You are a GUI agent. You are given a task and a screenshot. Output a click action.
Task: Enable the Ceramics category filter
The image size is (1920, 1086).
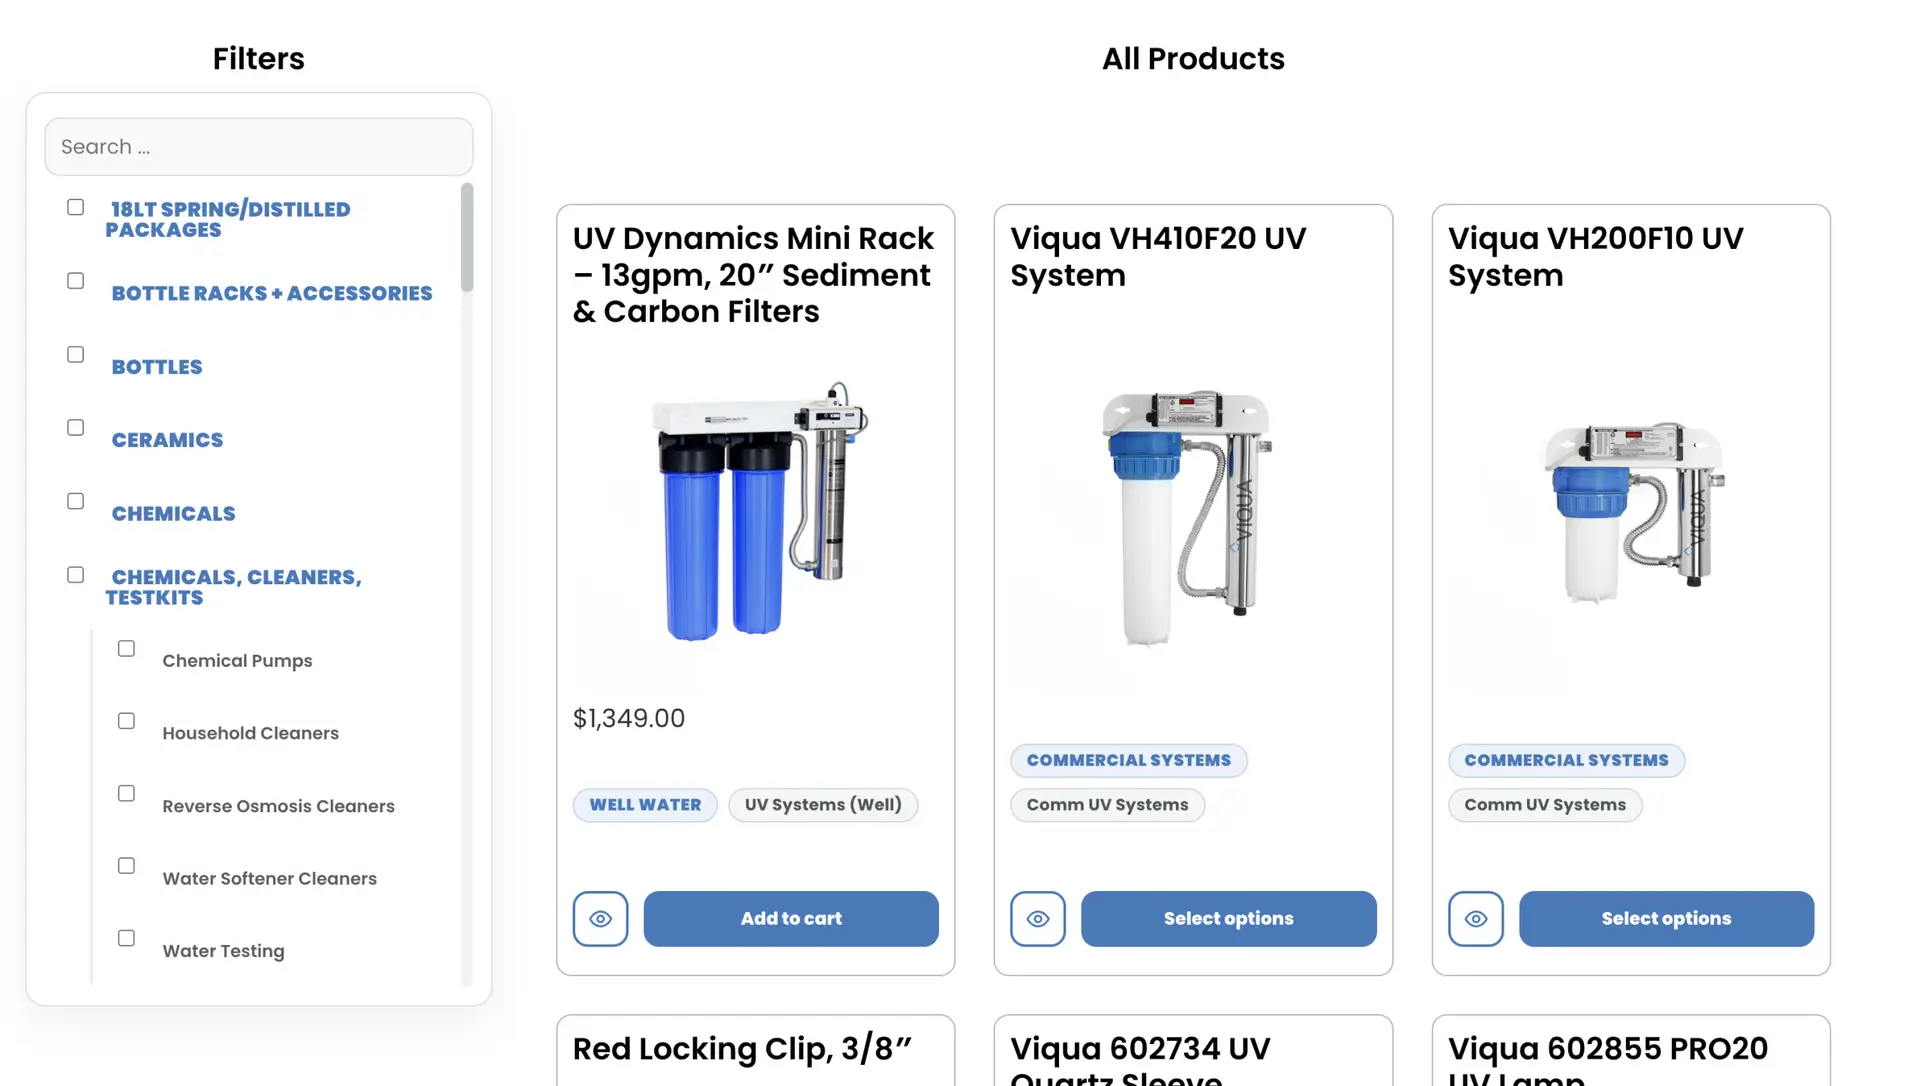pos(75,428)
